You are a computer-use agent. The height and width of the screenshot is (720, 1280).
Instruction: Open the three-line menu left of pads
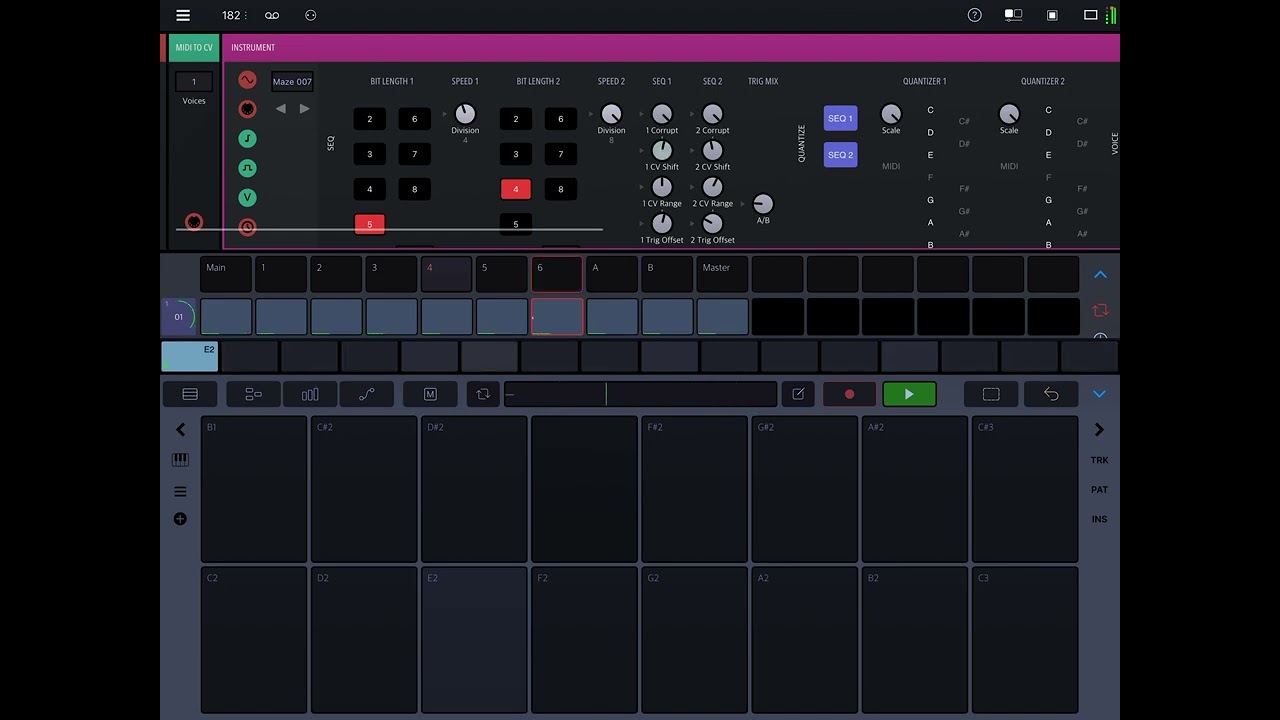click(180, 491)
